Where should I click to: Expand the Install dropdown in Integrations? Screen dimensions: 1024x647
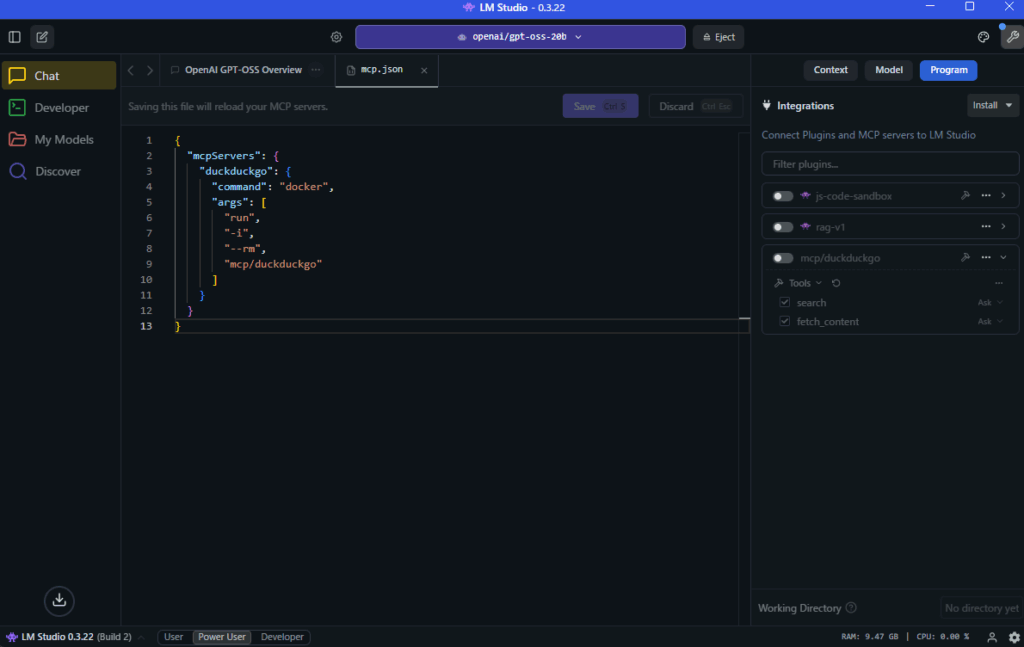(x=992, y=105)
